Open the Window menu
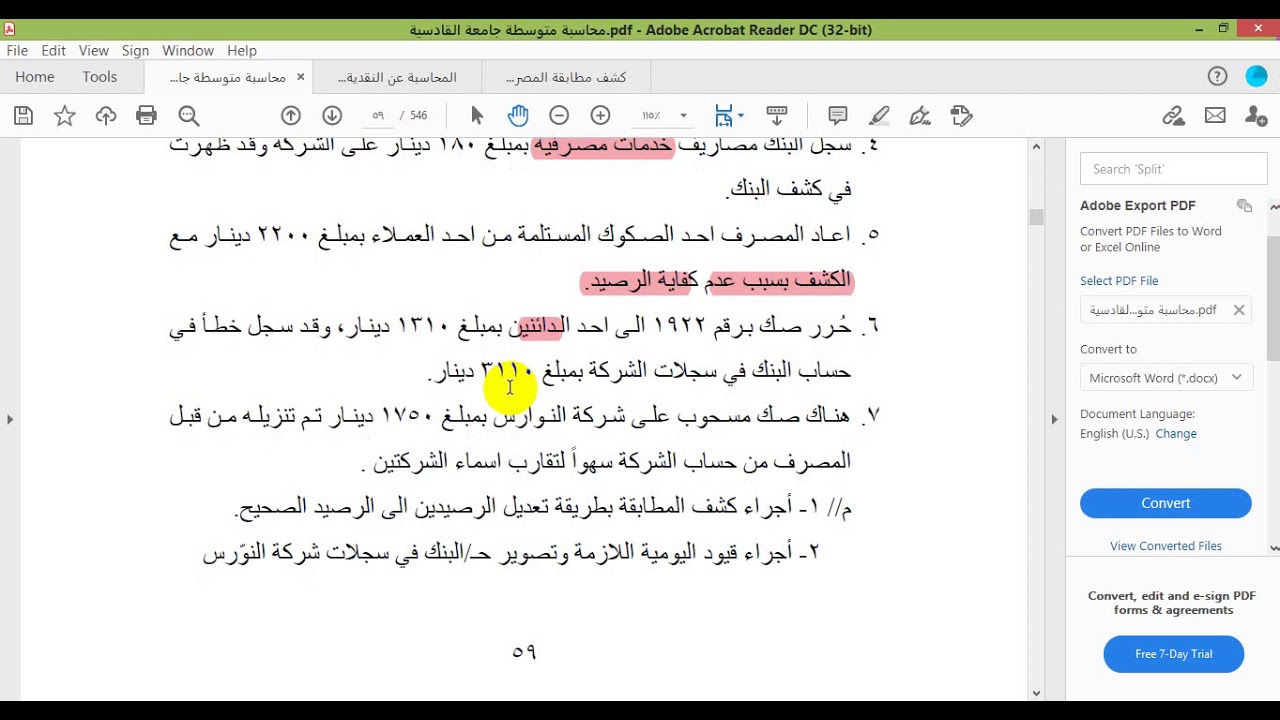 coord(188,50)
